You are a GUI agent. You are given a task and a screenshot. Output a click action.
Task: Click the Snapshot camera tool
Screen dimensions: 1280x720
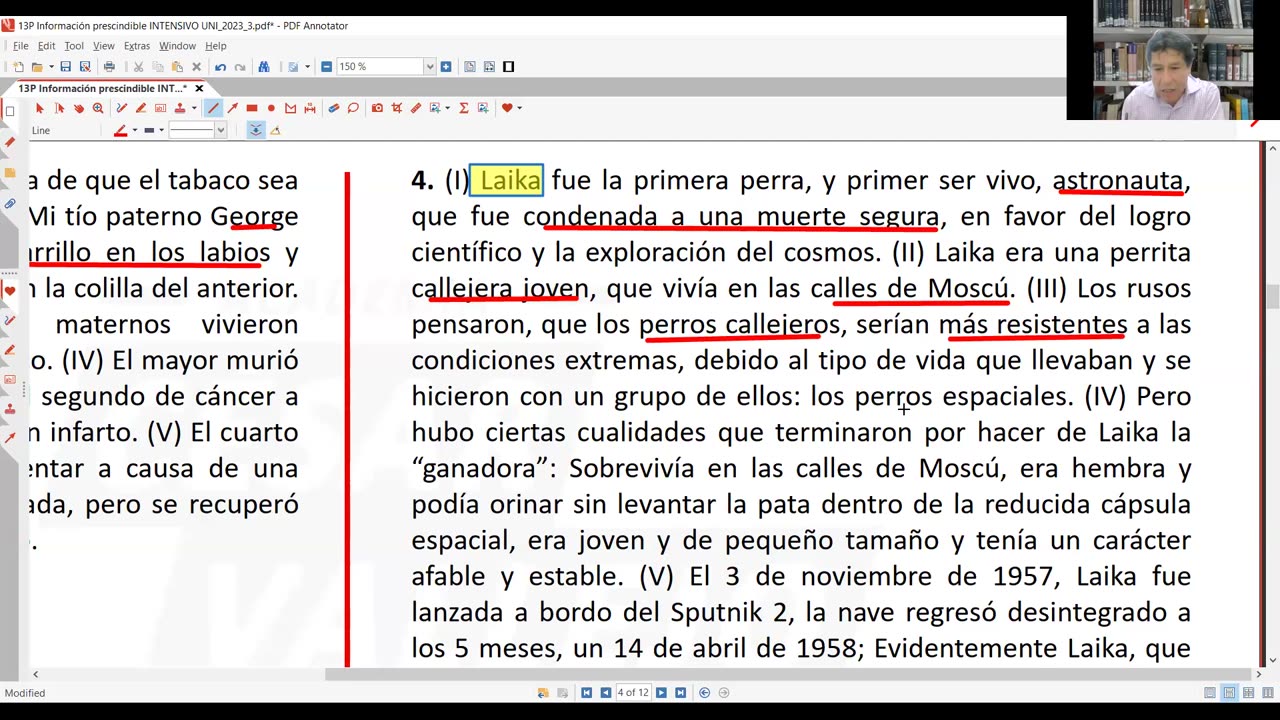pyautogui.click(x=377, y=108)
